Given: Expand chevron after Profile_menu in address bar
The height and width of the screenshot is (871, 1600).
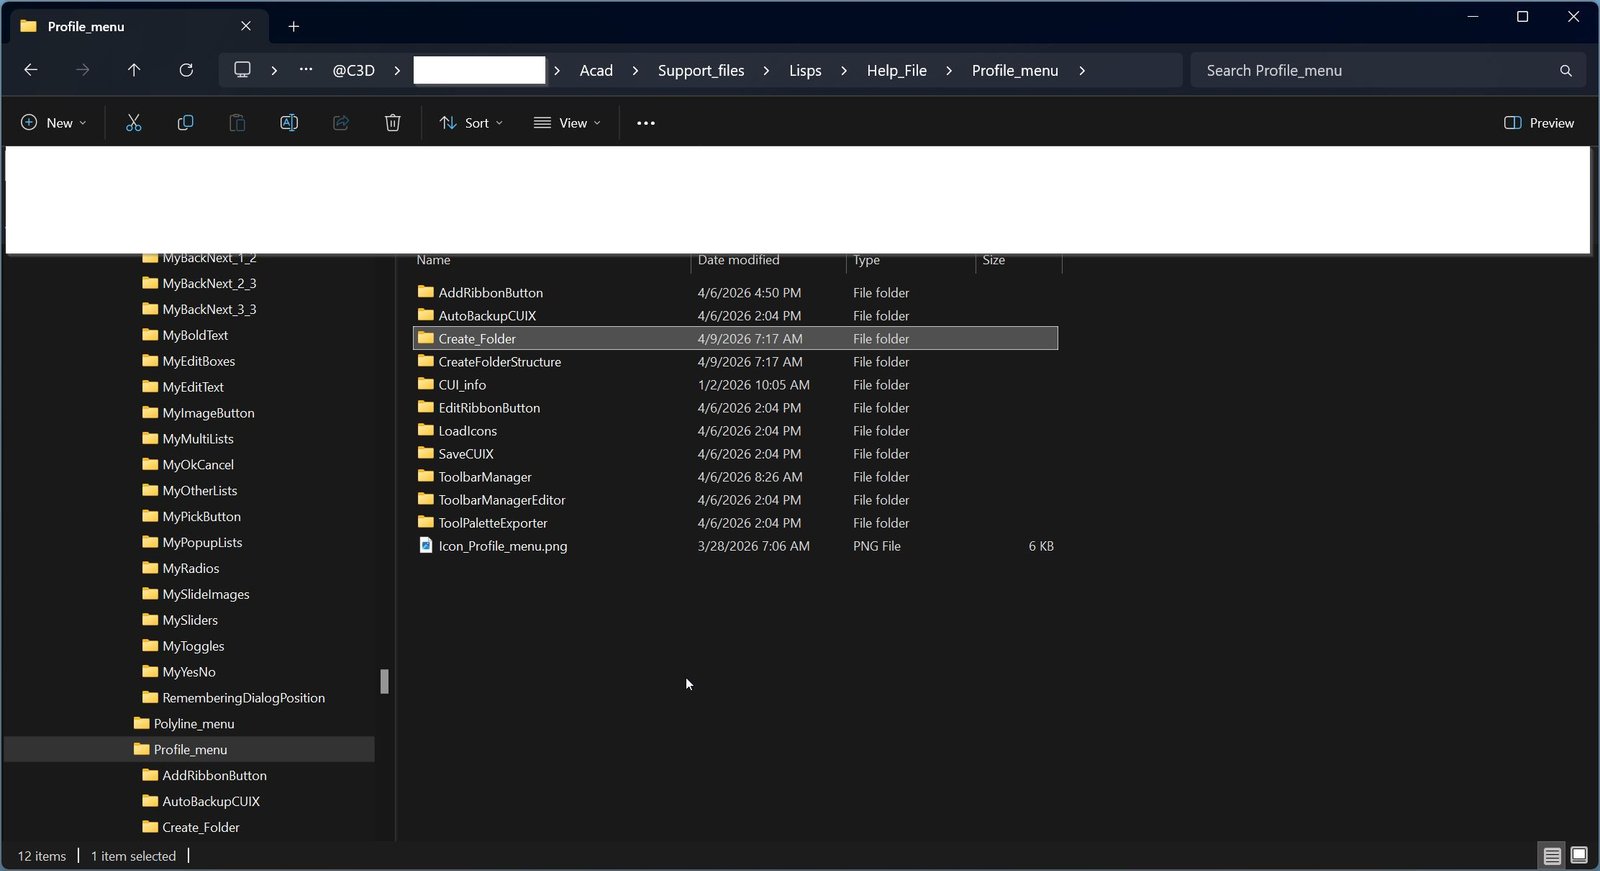Looking at the screenshot, I should [1082, 71].
